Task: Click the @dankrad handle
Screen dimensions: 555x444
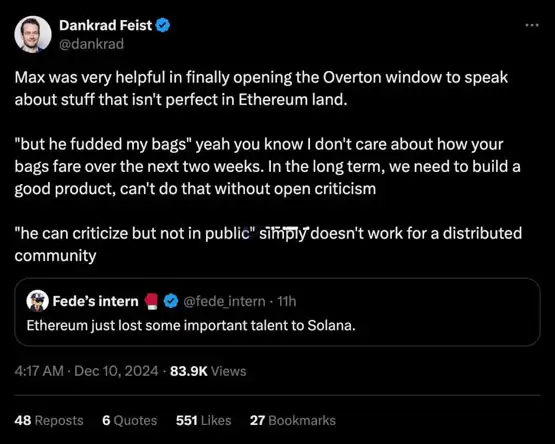Action: click(91, 44)
